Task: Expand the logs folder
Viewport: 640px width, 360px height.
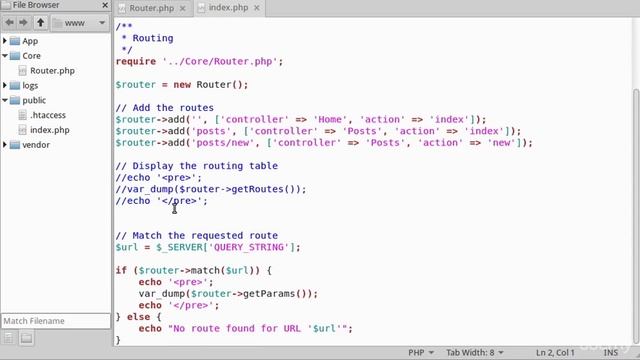Action: pos(5,85)
